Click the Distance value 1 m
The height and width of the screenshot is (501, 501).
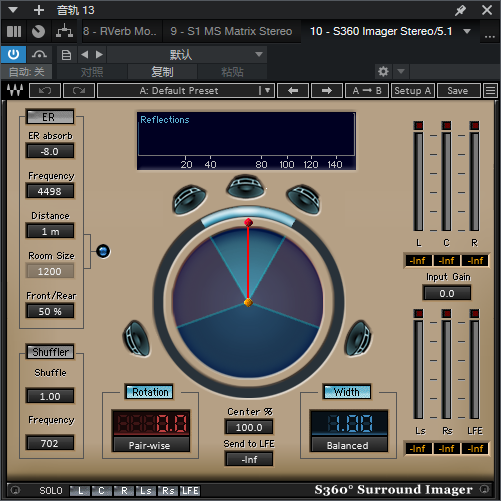pos(50,231)
